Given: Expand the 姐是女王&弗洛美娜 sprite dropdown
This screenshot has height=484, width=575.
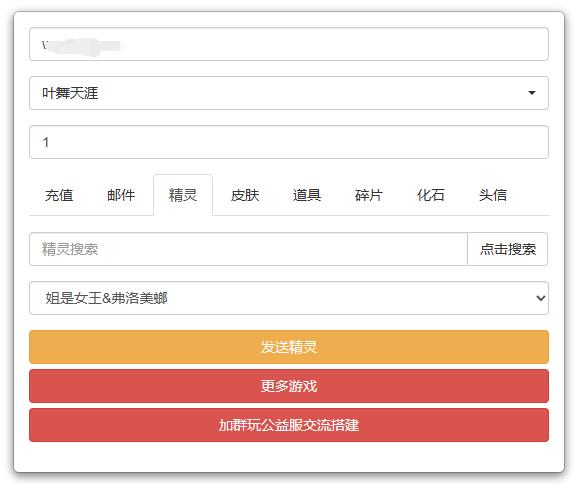Looking at the screenshot, I should pyautogui.click(x=289, y=298).
